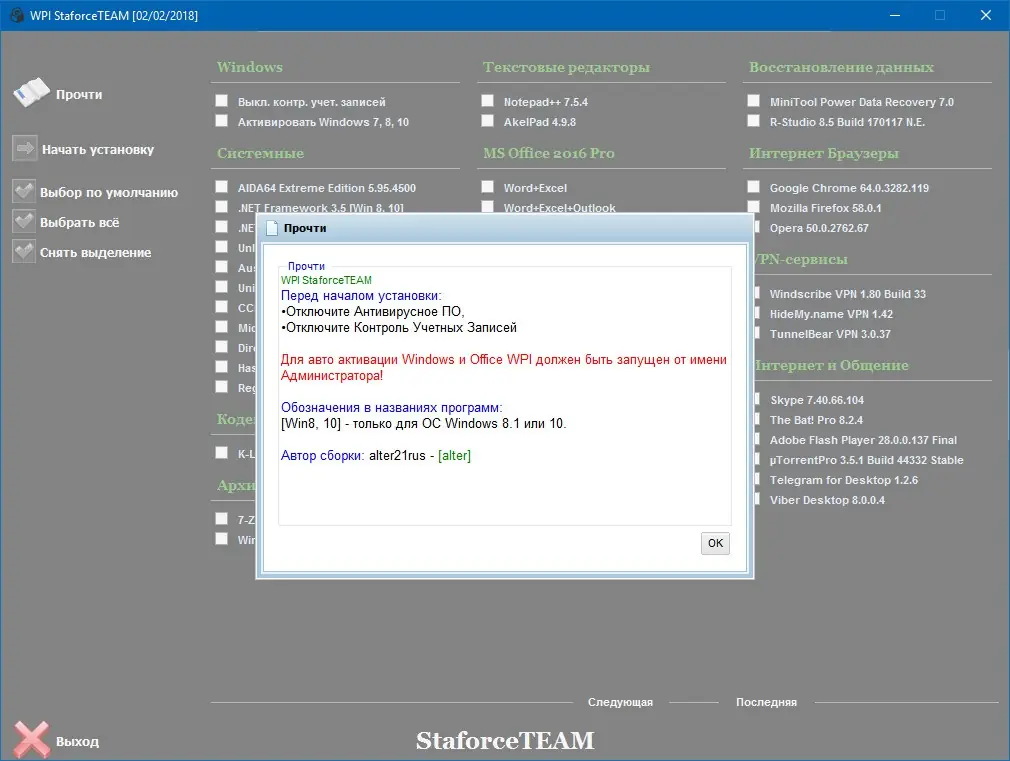Viewport: 1010px width, 761px height.
Task: Check Google Chrome 64.0.3282.119
Action: coord(754,186)
